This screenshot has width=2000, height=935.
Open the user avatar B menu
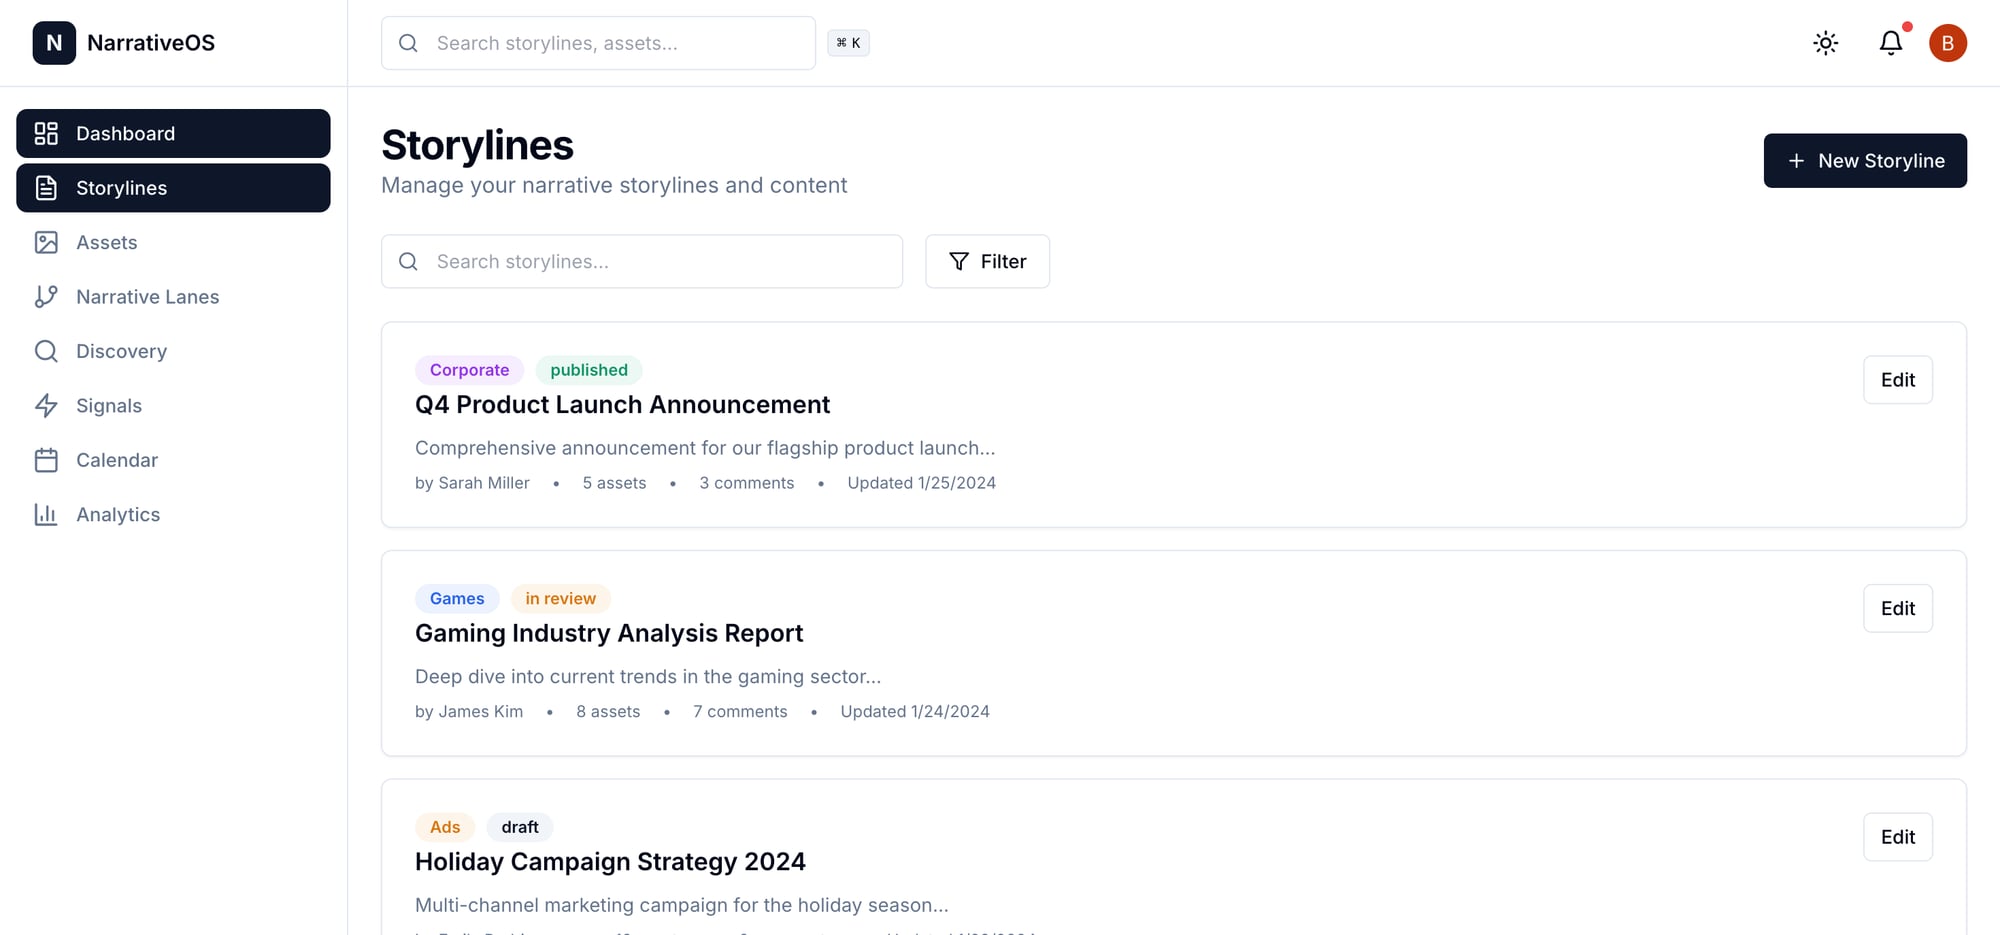point(1948,43)
